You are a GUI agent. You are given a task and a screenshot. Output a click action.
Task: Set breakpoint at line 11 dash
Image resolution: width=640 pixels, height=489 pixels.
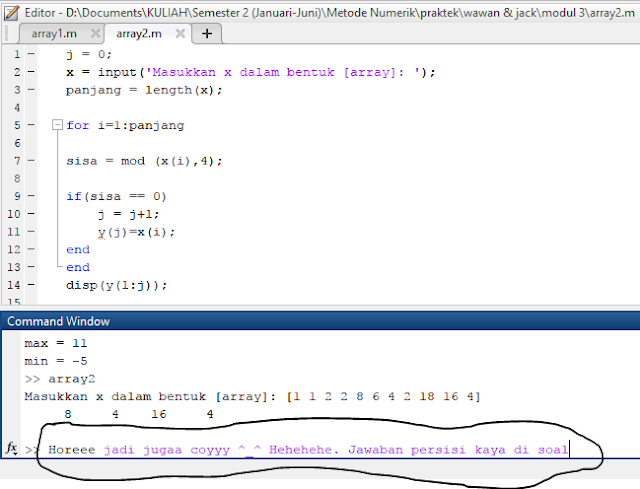pos(31,231)
